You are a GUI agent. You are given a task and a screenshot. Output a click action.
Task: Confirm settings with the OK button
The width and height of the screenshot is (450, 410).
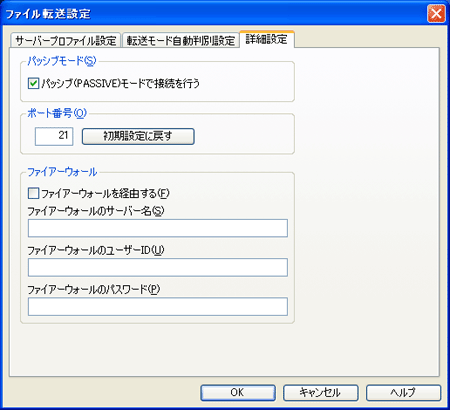(x=238, y=393)
